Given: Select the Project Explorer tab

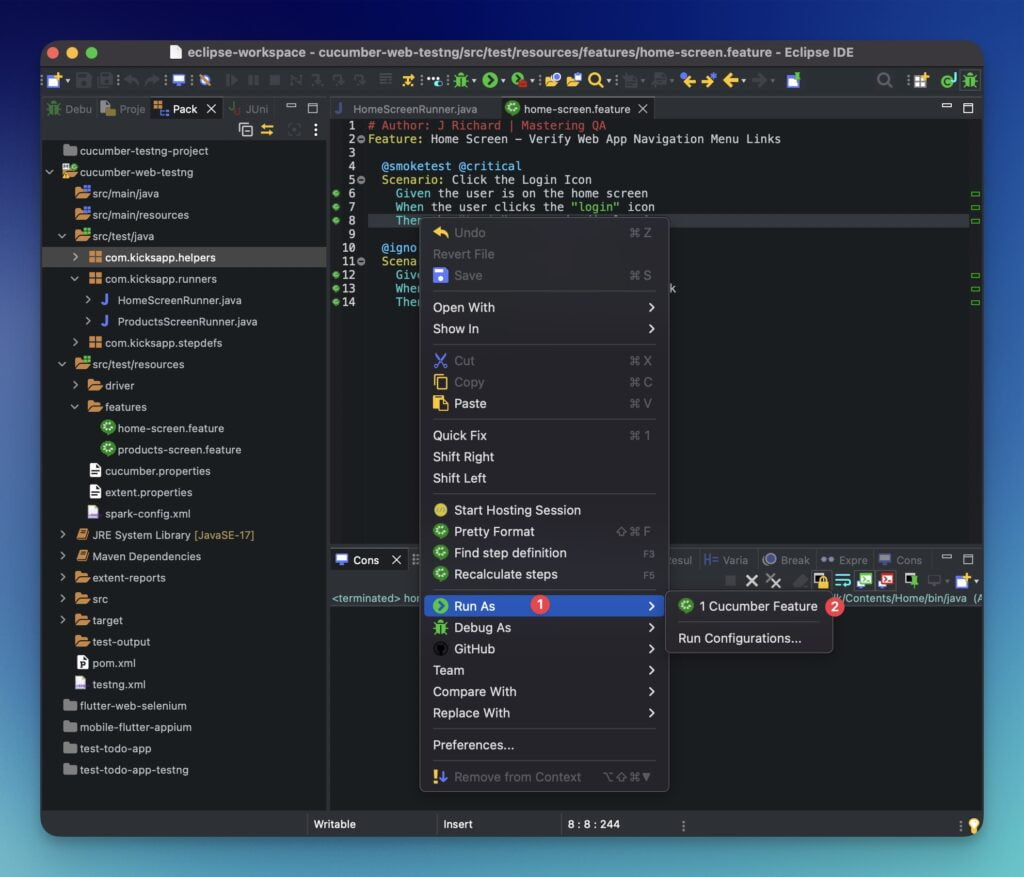Looking at the screenshot, I should click(x=123, y=109).
